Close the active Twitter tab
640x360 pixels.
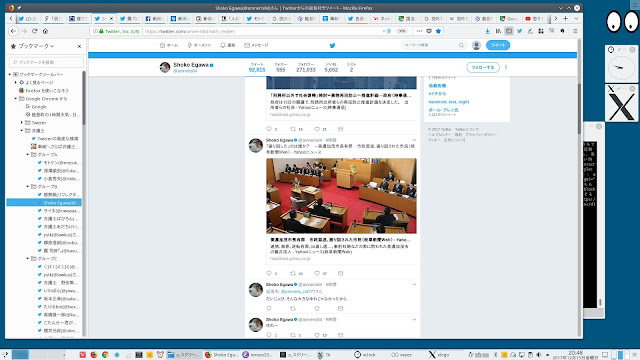coord(111,19)
